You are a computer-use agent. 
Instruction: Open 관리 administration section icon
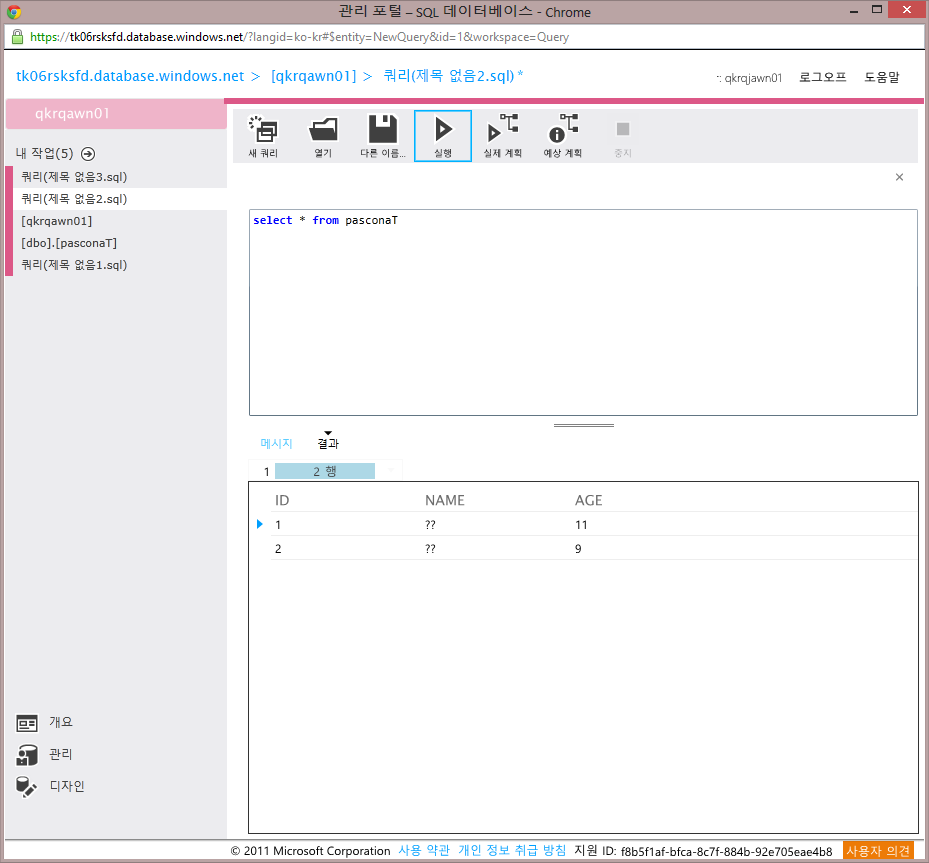point(27,755)
